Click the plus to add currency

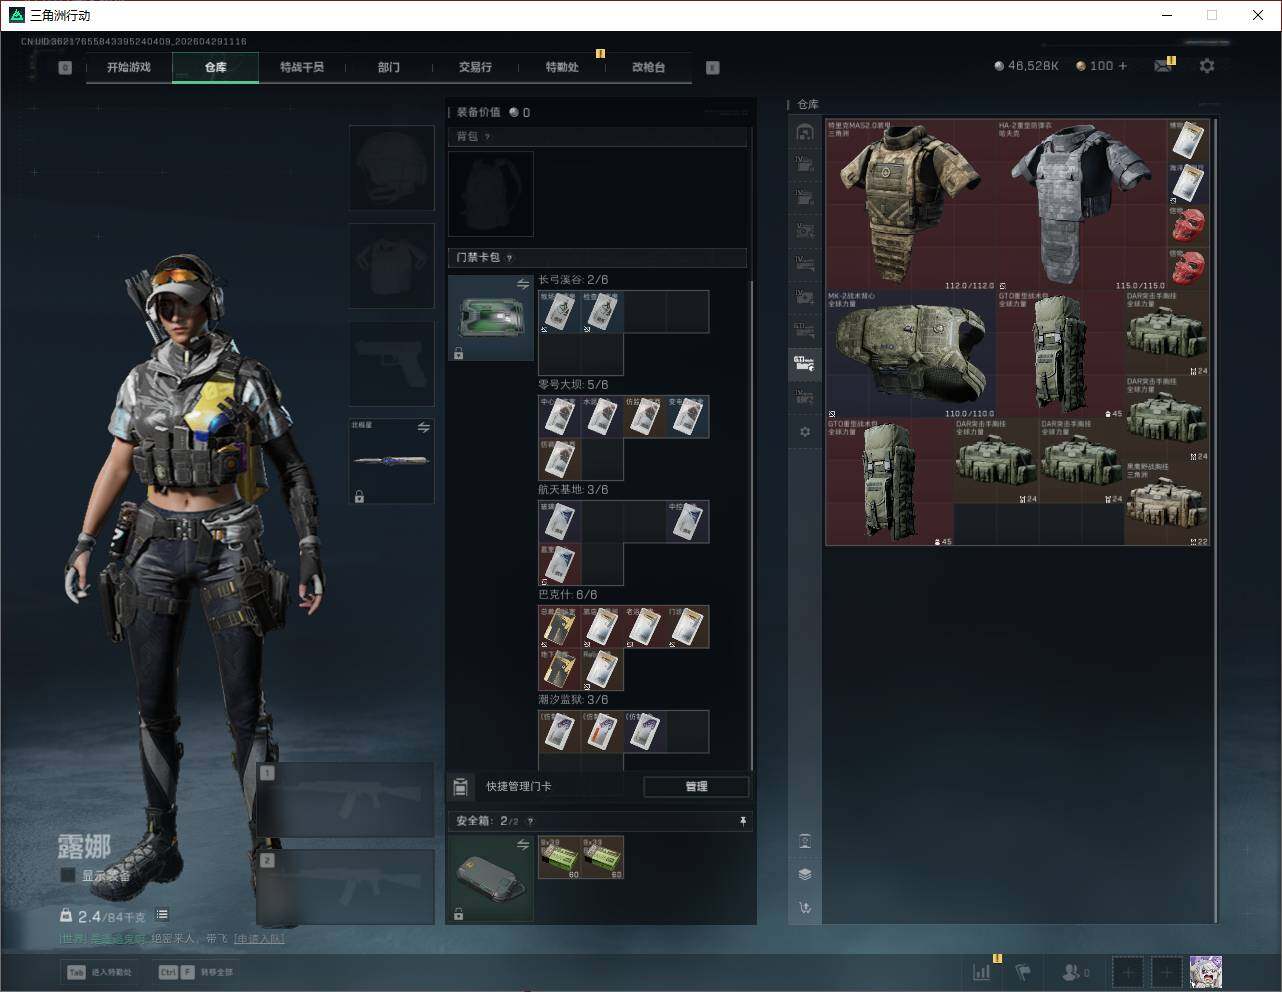[1123, 66]
